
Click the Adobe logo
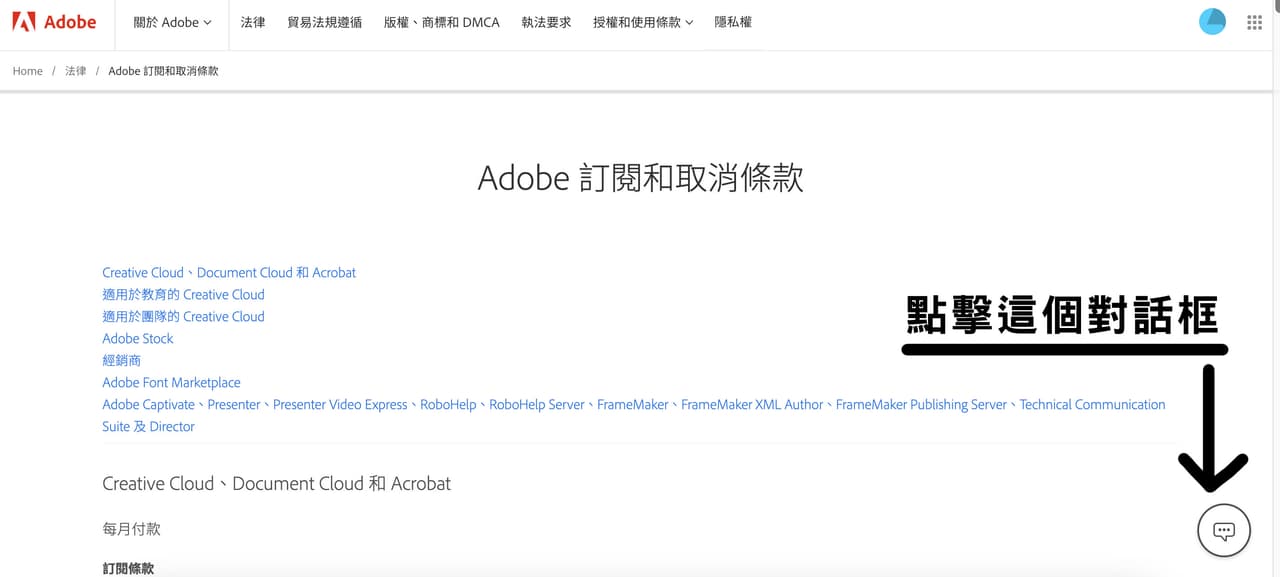pyautogui.click(x=55, y=21)
